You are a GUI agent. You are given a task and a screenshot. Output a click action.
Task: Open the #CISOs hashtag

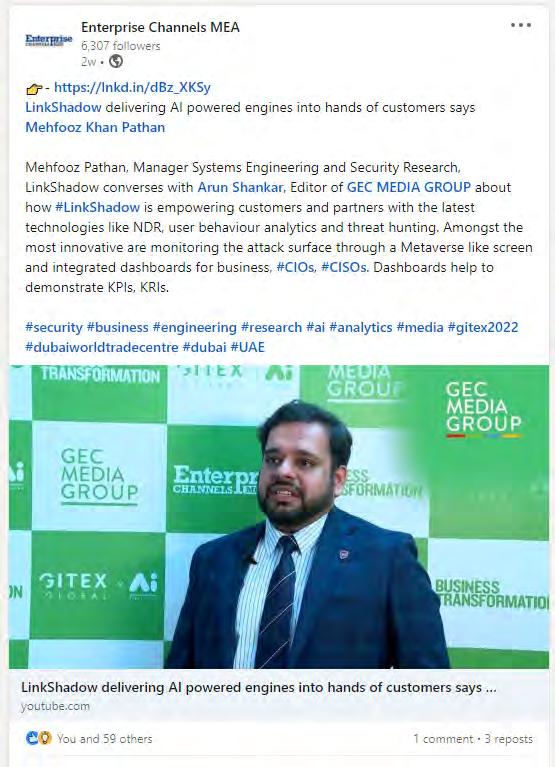pos(344,268)
